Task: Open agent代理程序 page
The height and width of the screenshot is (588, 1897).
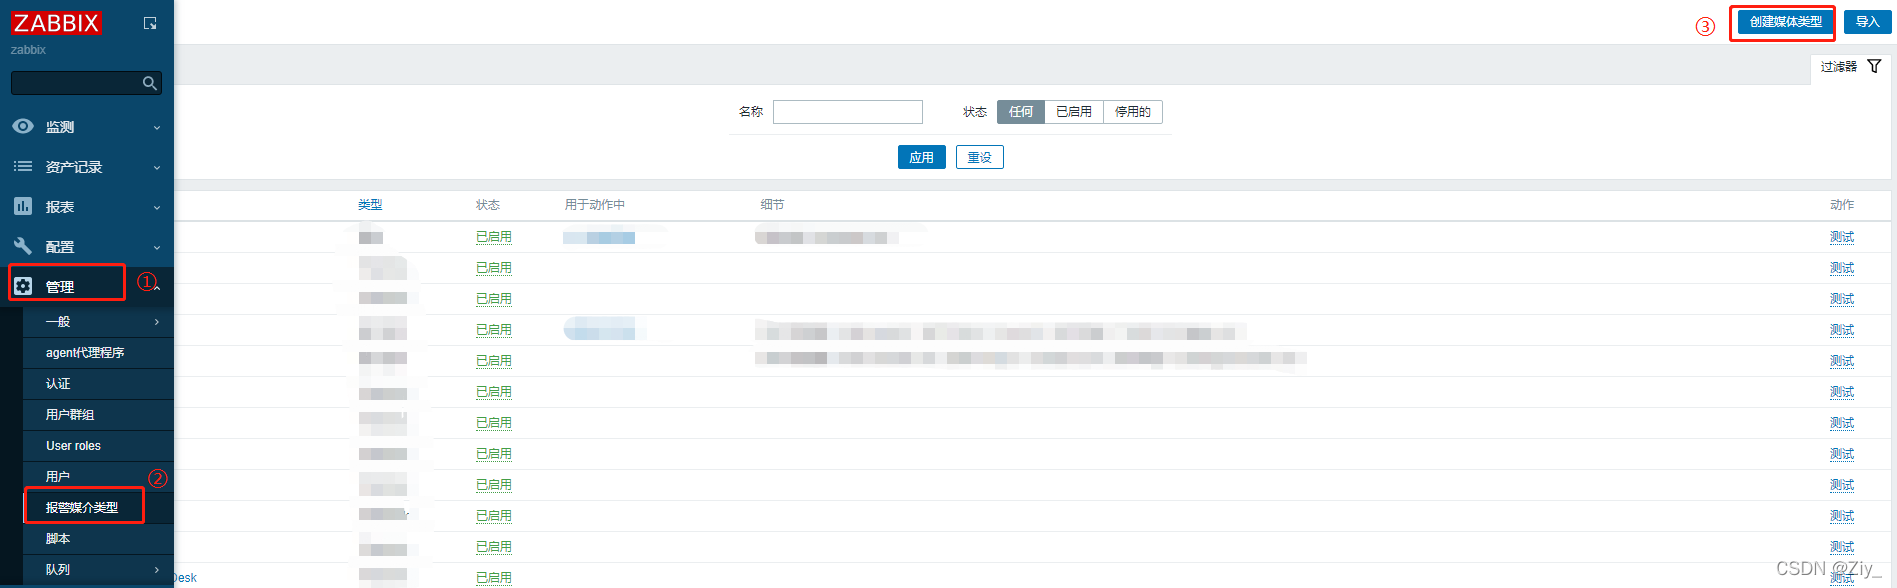Action: tap(85, 353)
